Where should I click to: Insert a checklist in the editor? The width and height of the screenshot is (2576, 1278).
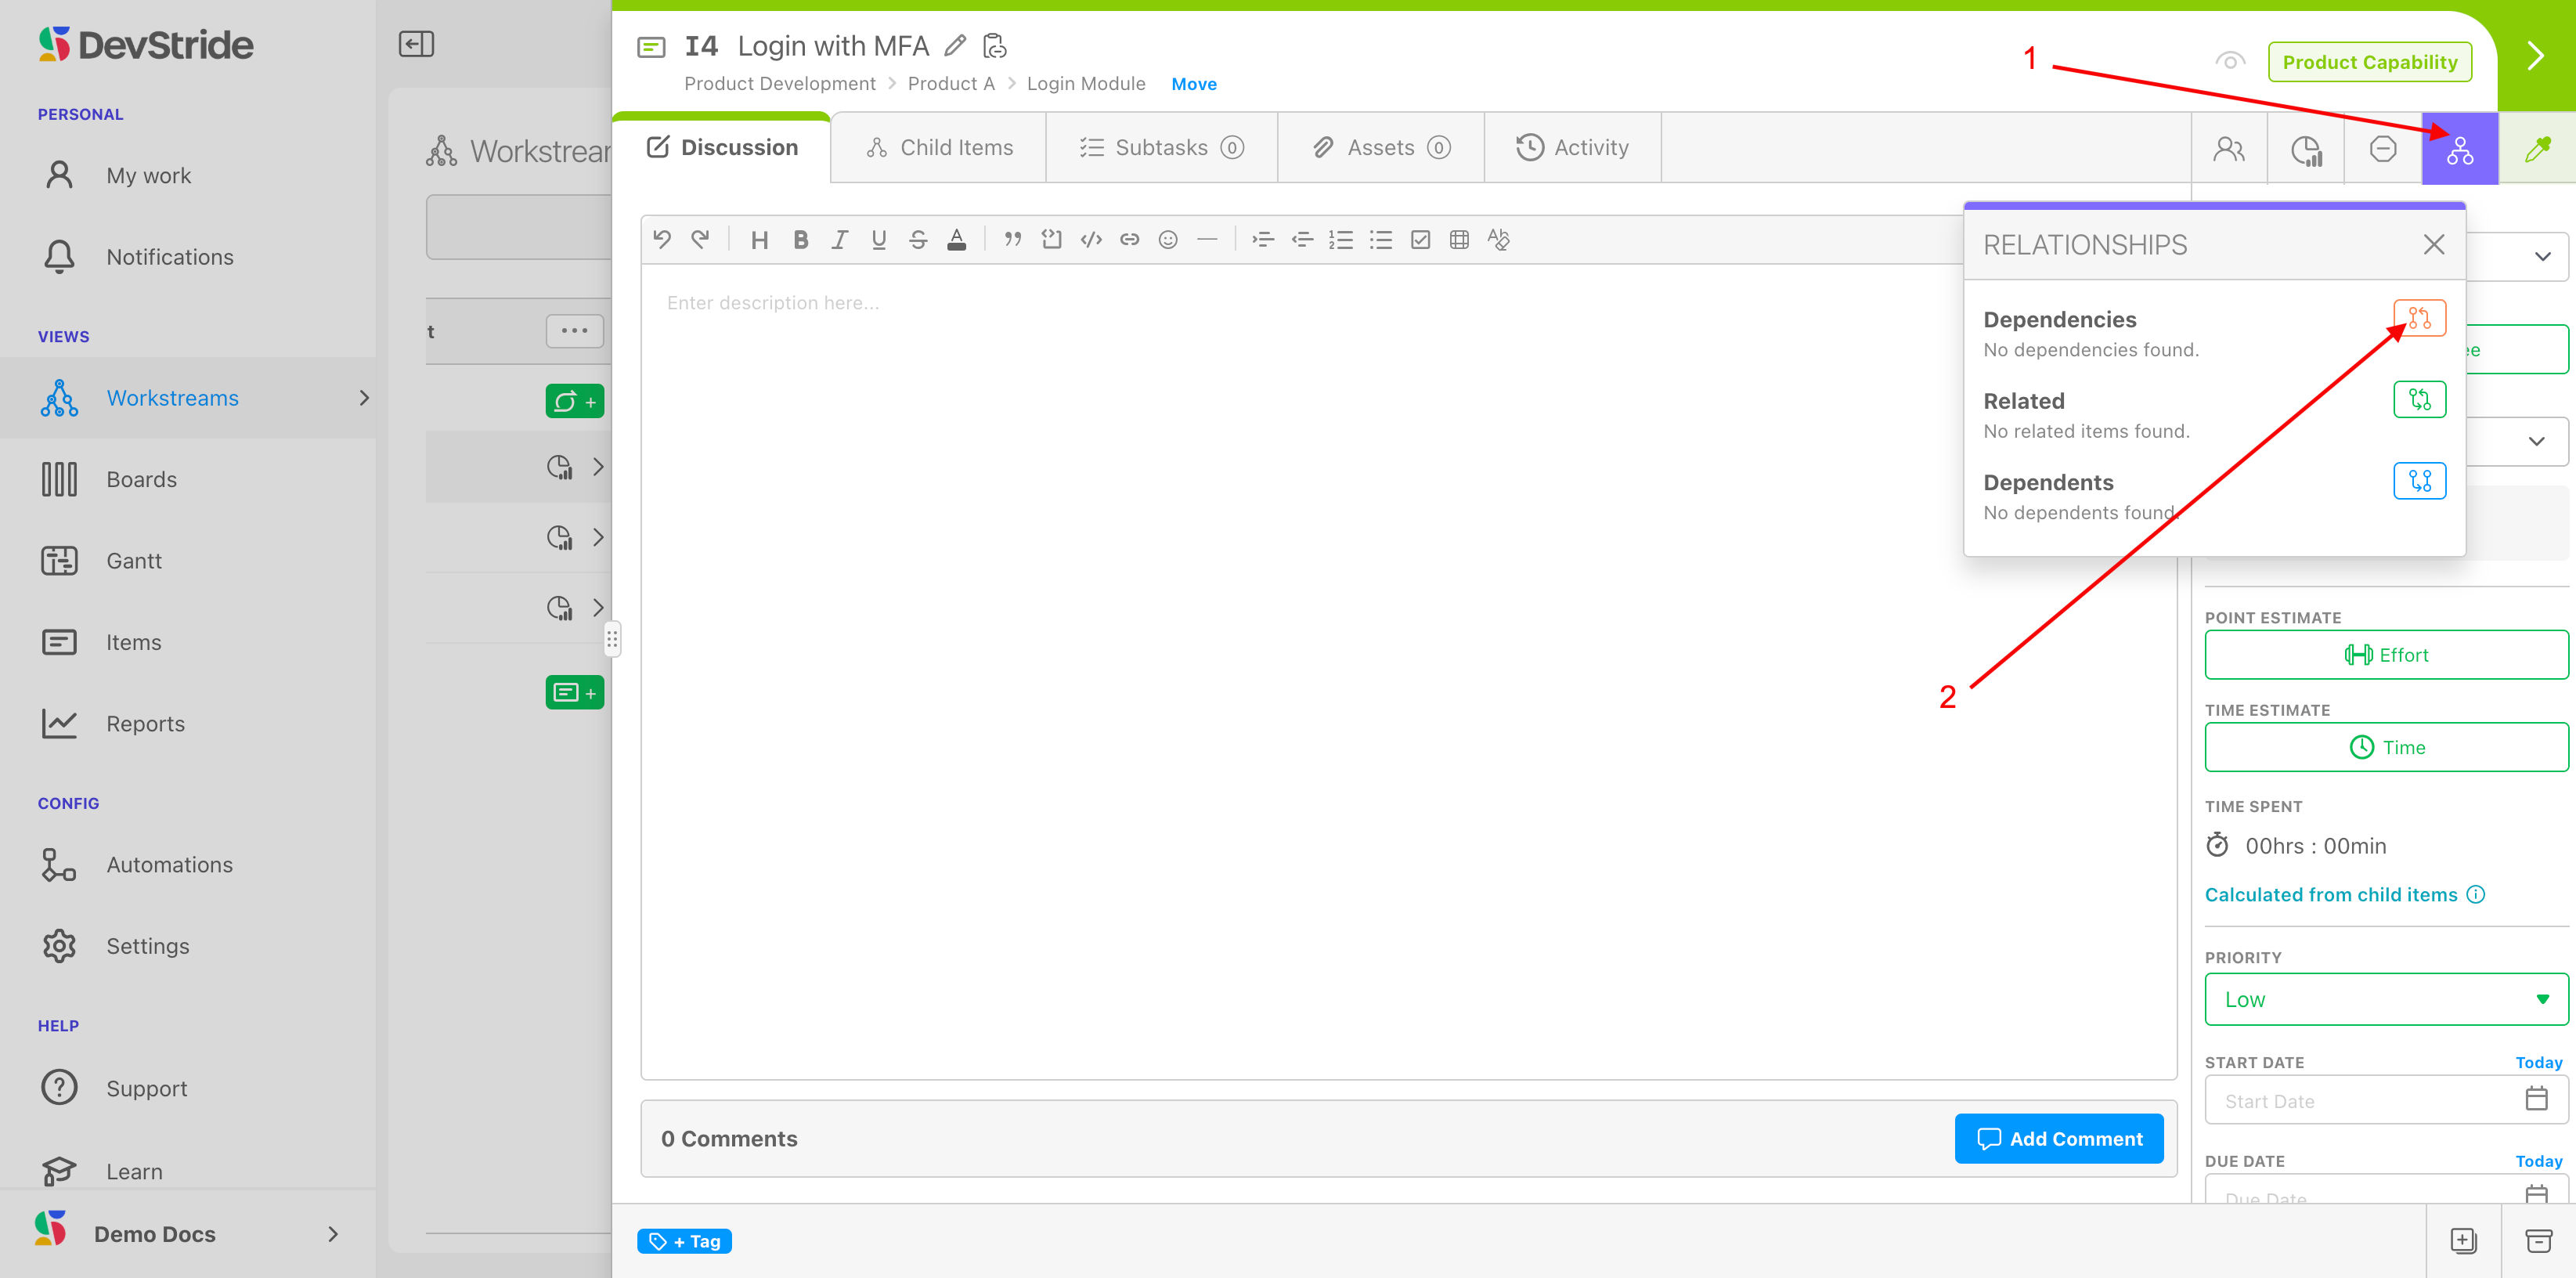1419,240
